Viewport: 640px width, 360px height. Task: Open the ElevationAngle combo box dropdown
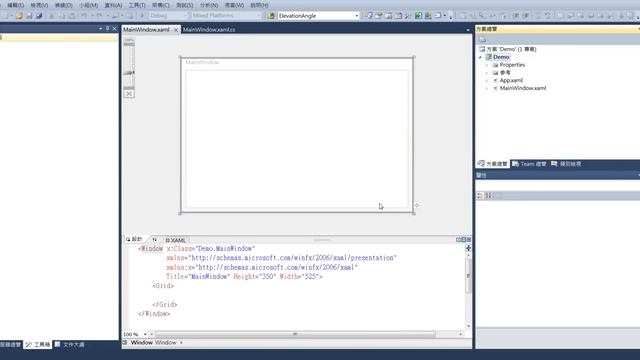point(356,16)
